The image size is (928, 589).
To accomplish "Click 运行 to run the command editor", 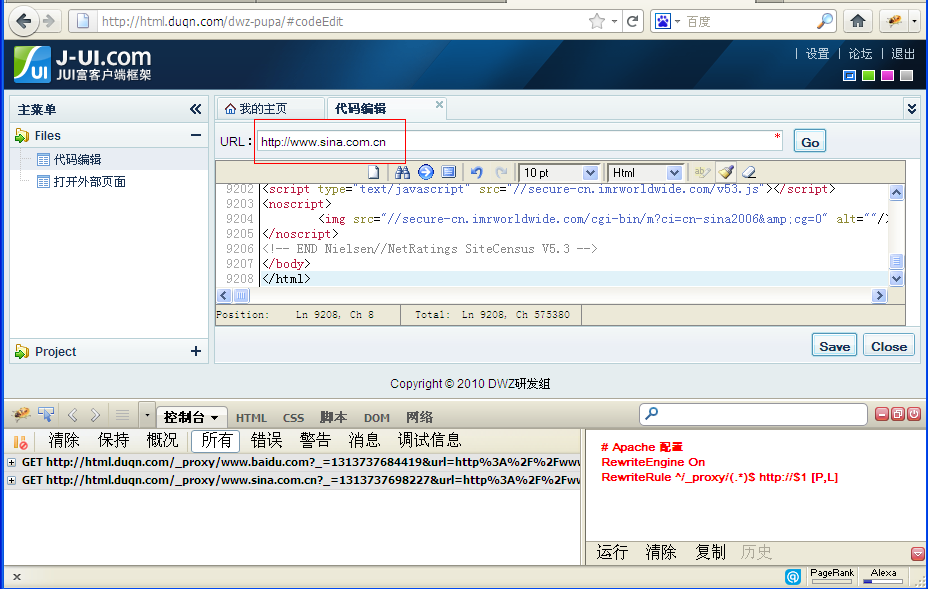I will pos(612,552).
